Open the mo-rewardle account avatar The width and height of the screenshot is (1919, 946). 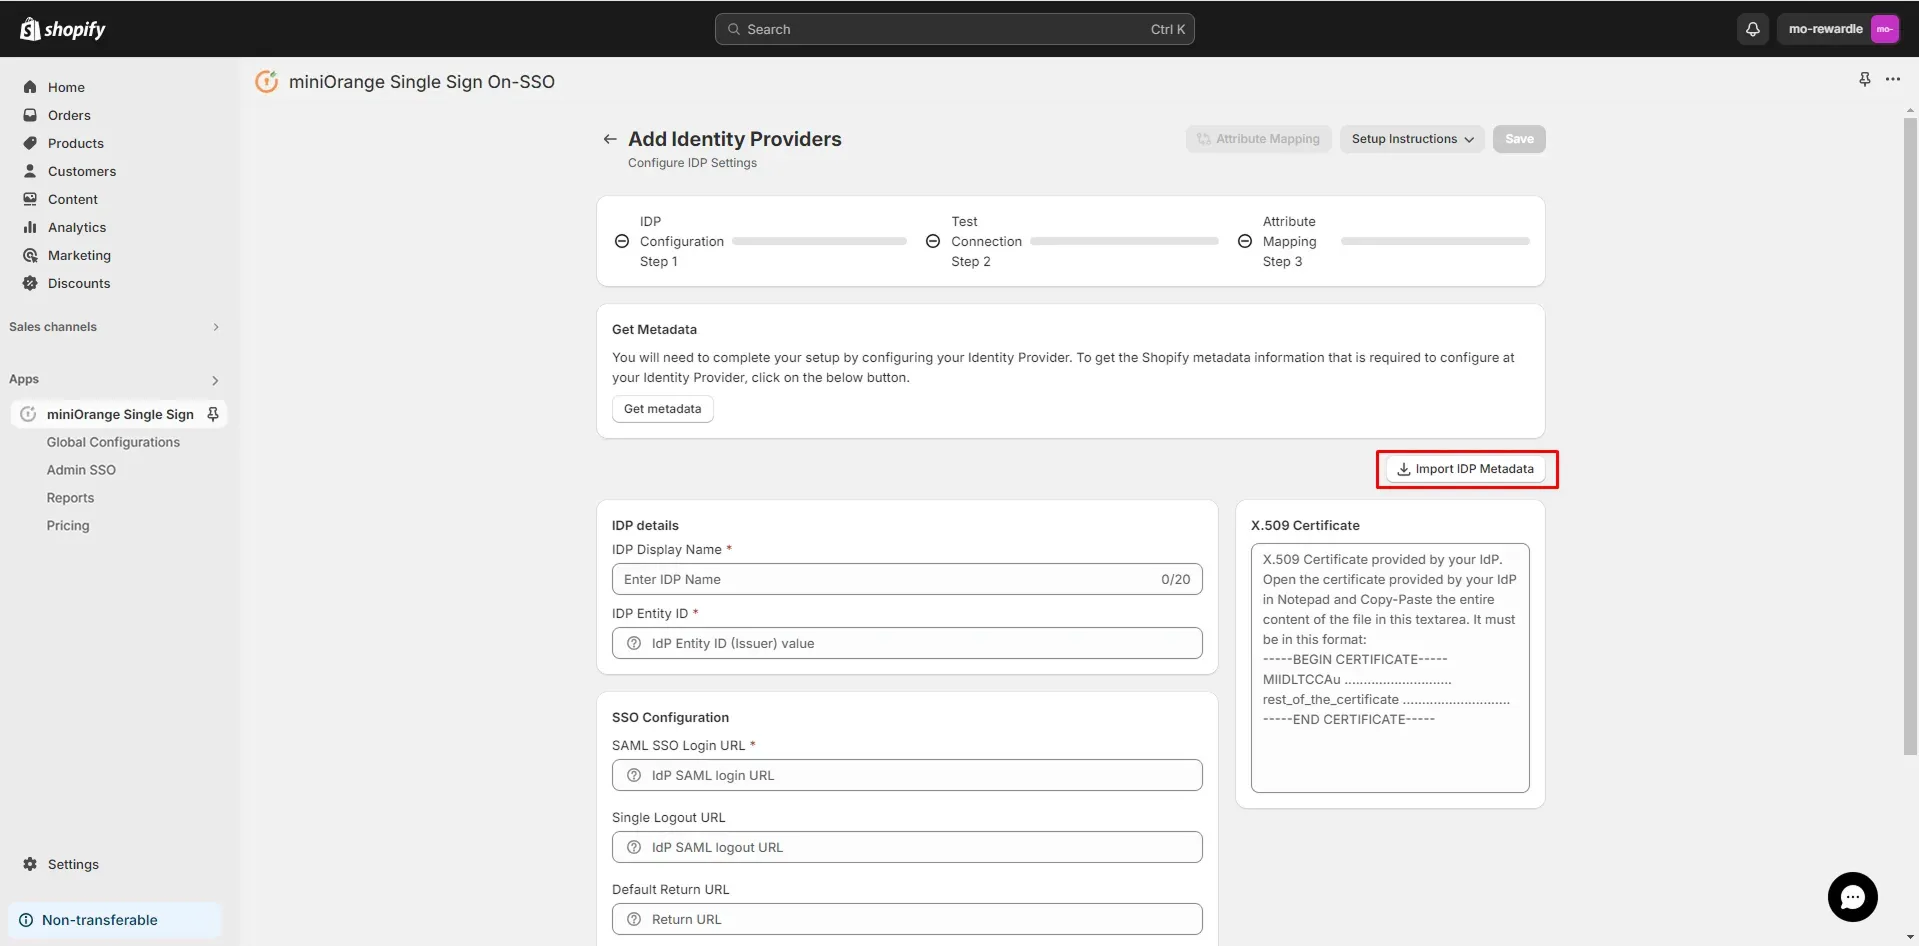(1884, 29)
